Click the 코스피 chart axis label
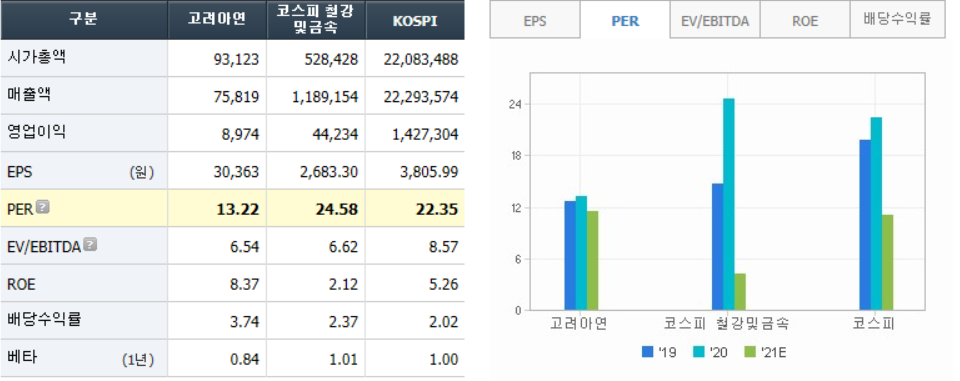 pyautogui.click(x=874, y=323)
